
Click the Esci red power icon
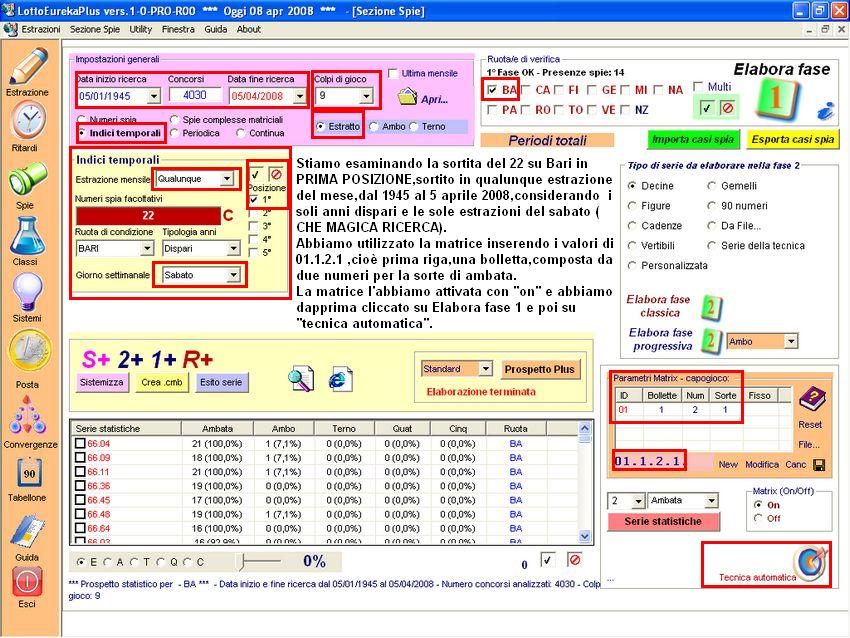[x=27, y=581]
